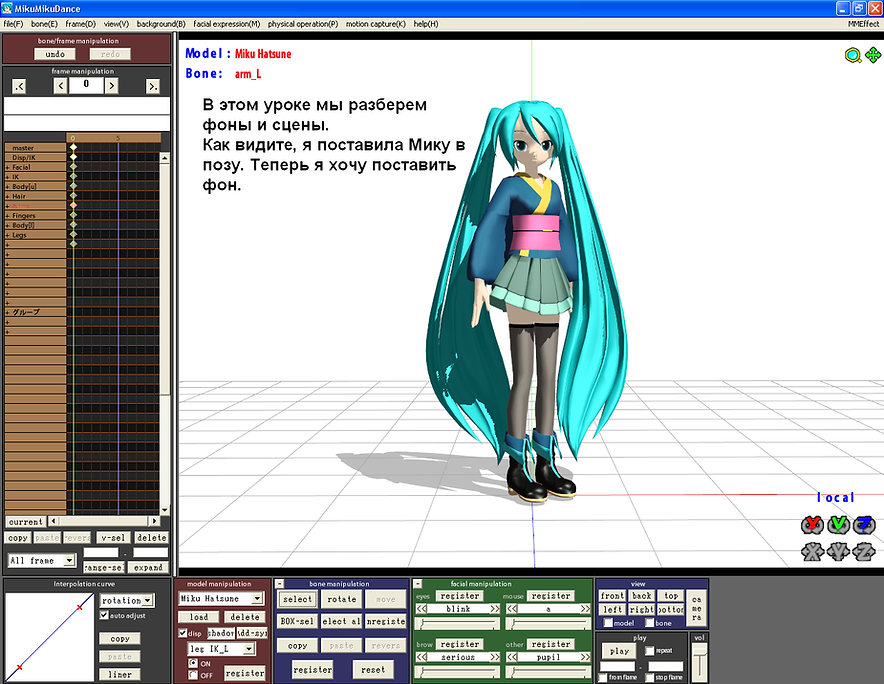Select the IK OFF radio button
884x684 pixels.
tap(193, 674)
